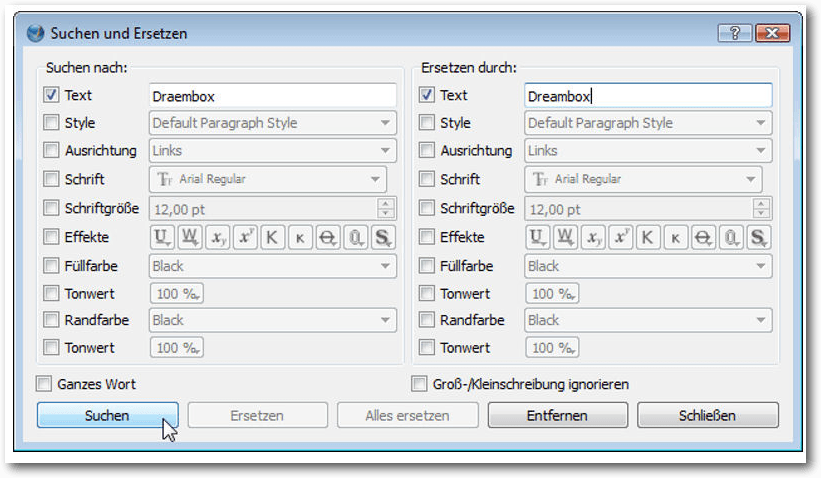Open Style dropdown under Ersetzen durch

tap(648, 123)
